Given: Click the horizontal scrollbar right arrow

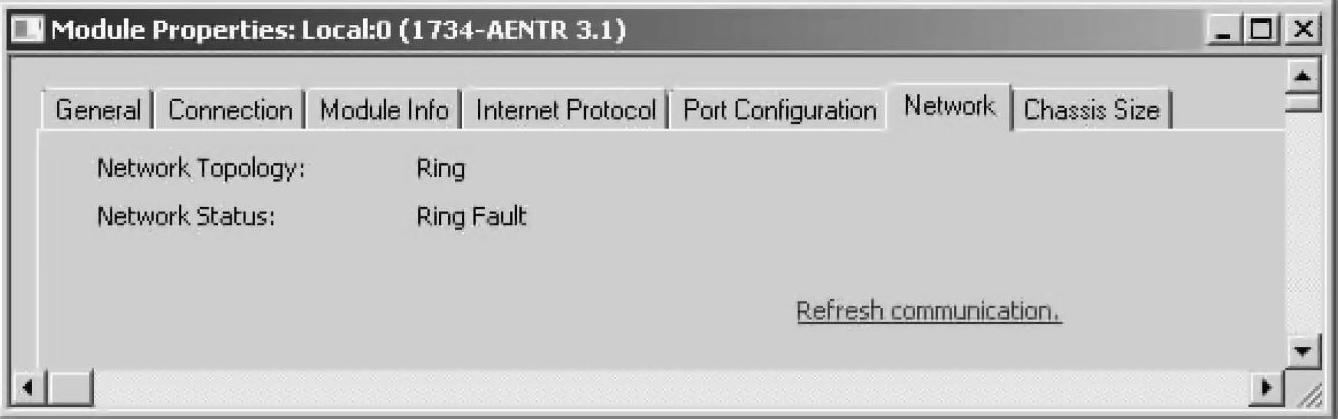Looking at the screenshot, I should [1268, 386].
